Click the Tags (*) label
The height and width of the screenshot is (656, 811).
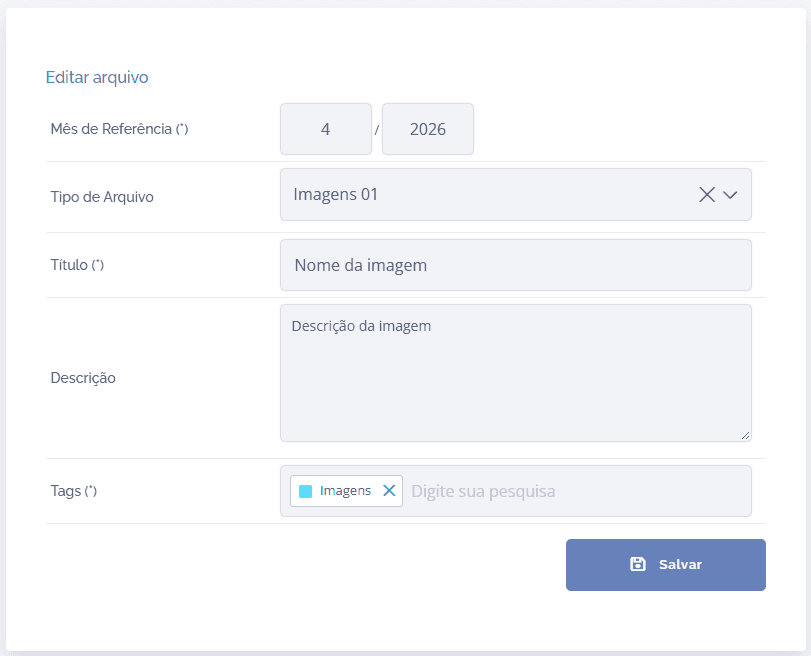point(73,490)
